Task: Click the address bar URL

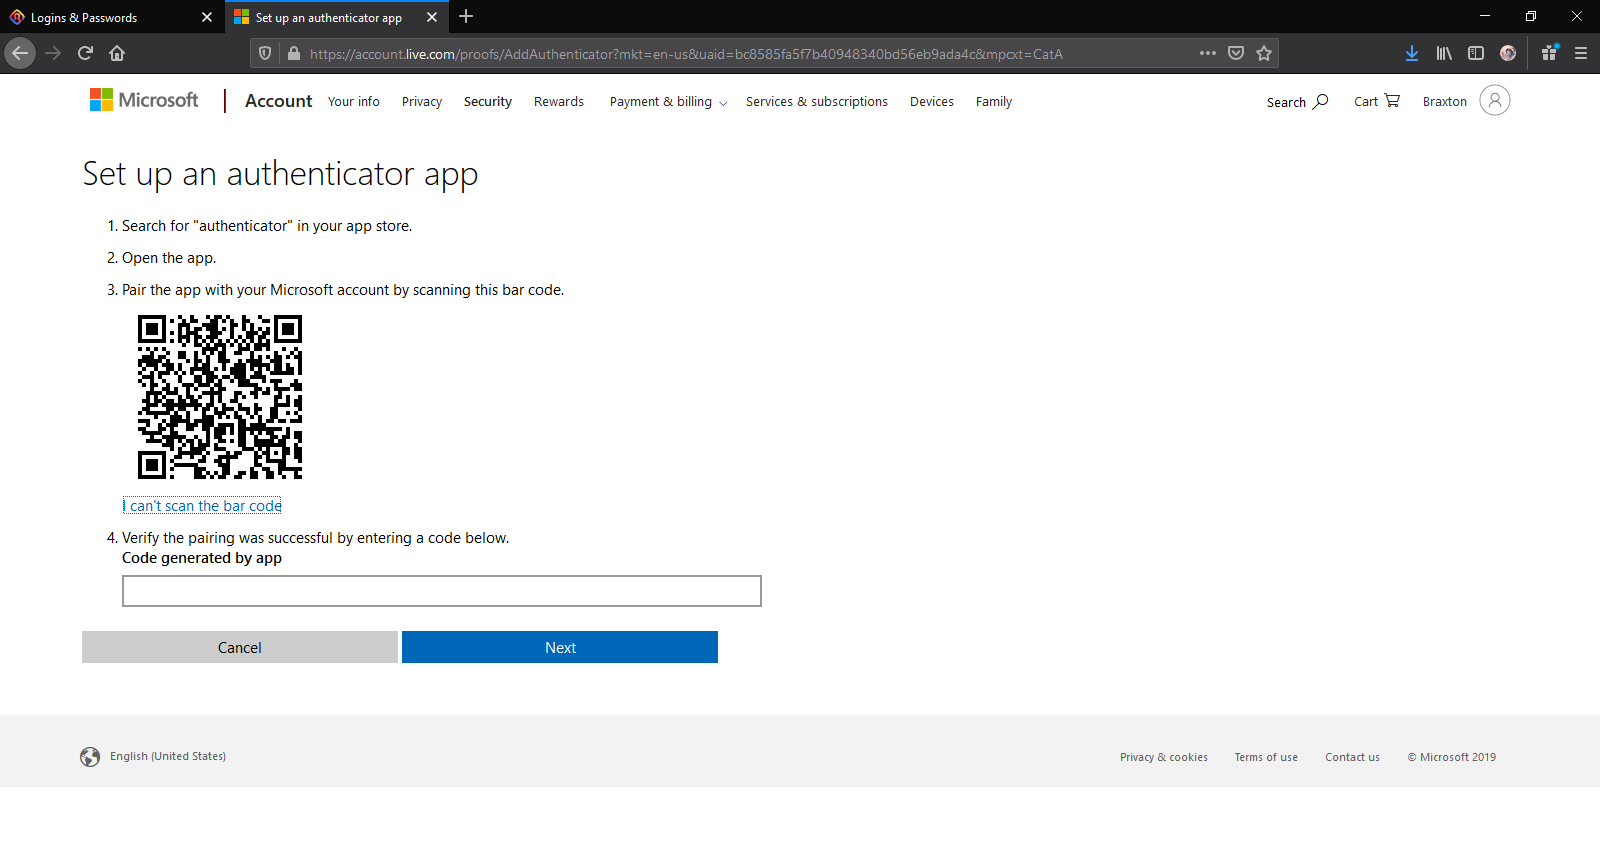Action: (686, 54)
